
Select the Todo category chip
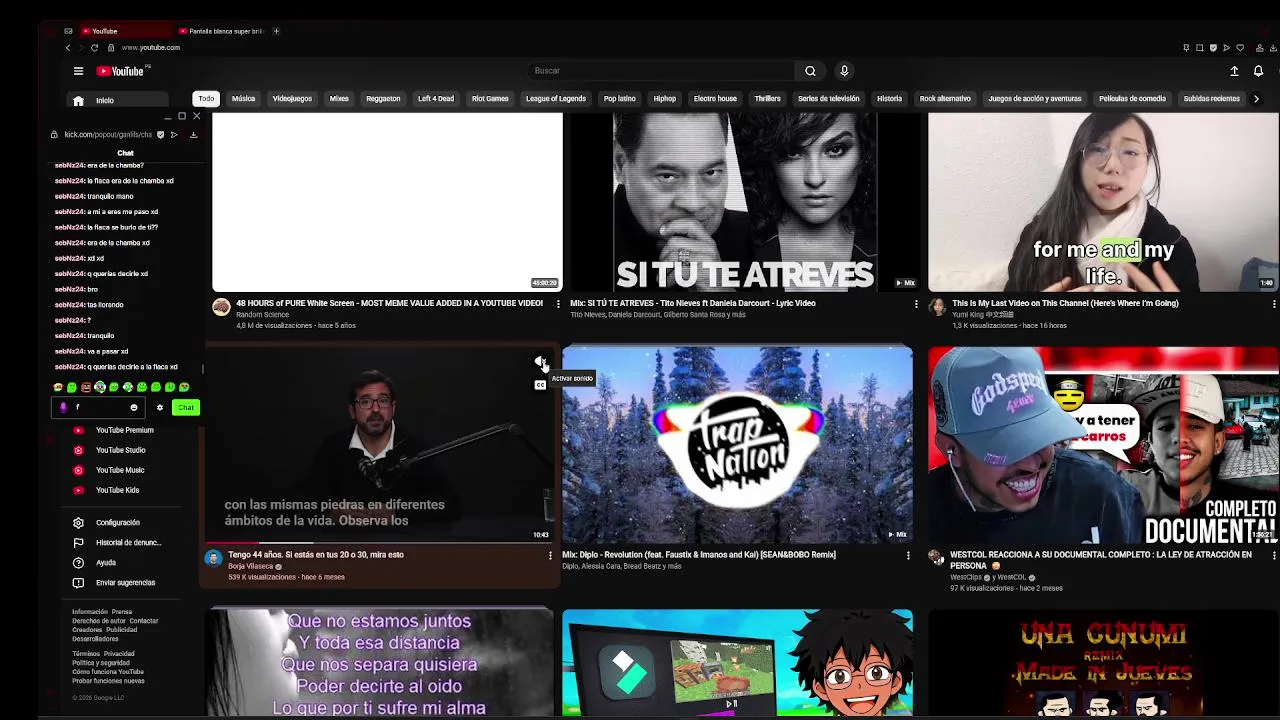[206, 99]
